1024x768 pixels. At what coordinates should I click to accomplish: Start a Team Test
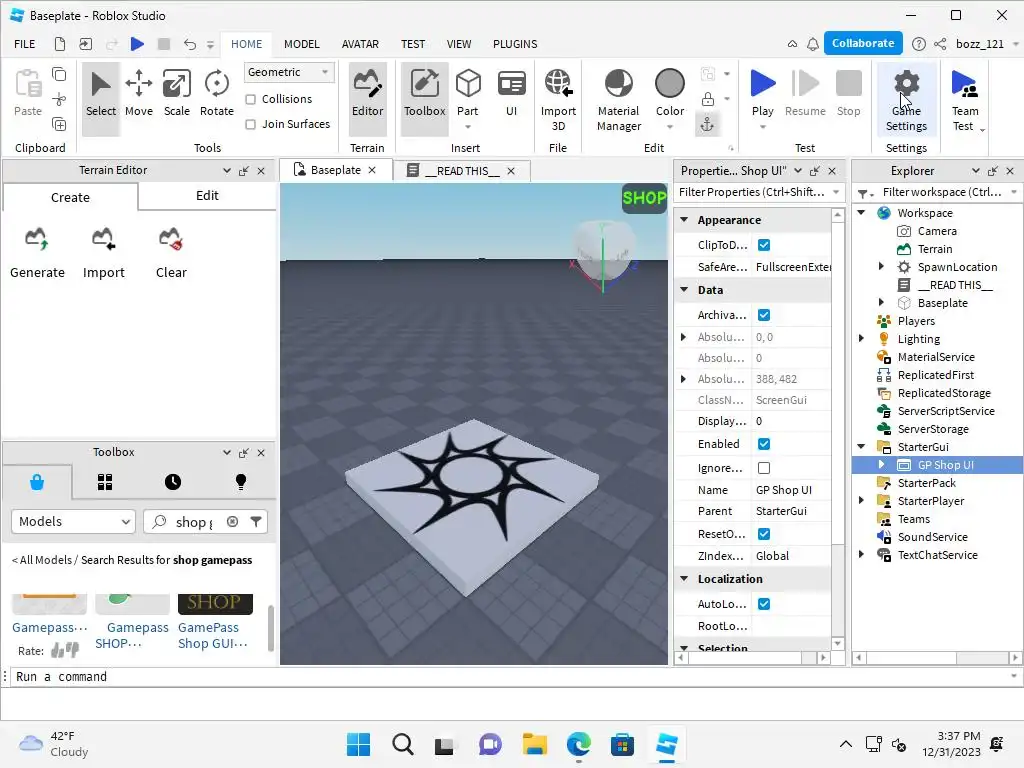click(x=965, y=99)
